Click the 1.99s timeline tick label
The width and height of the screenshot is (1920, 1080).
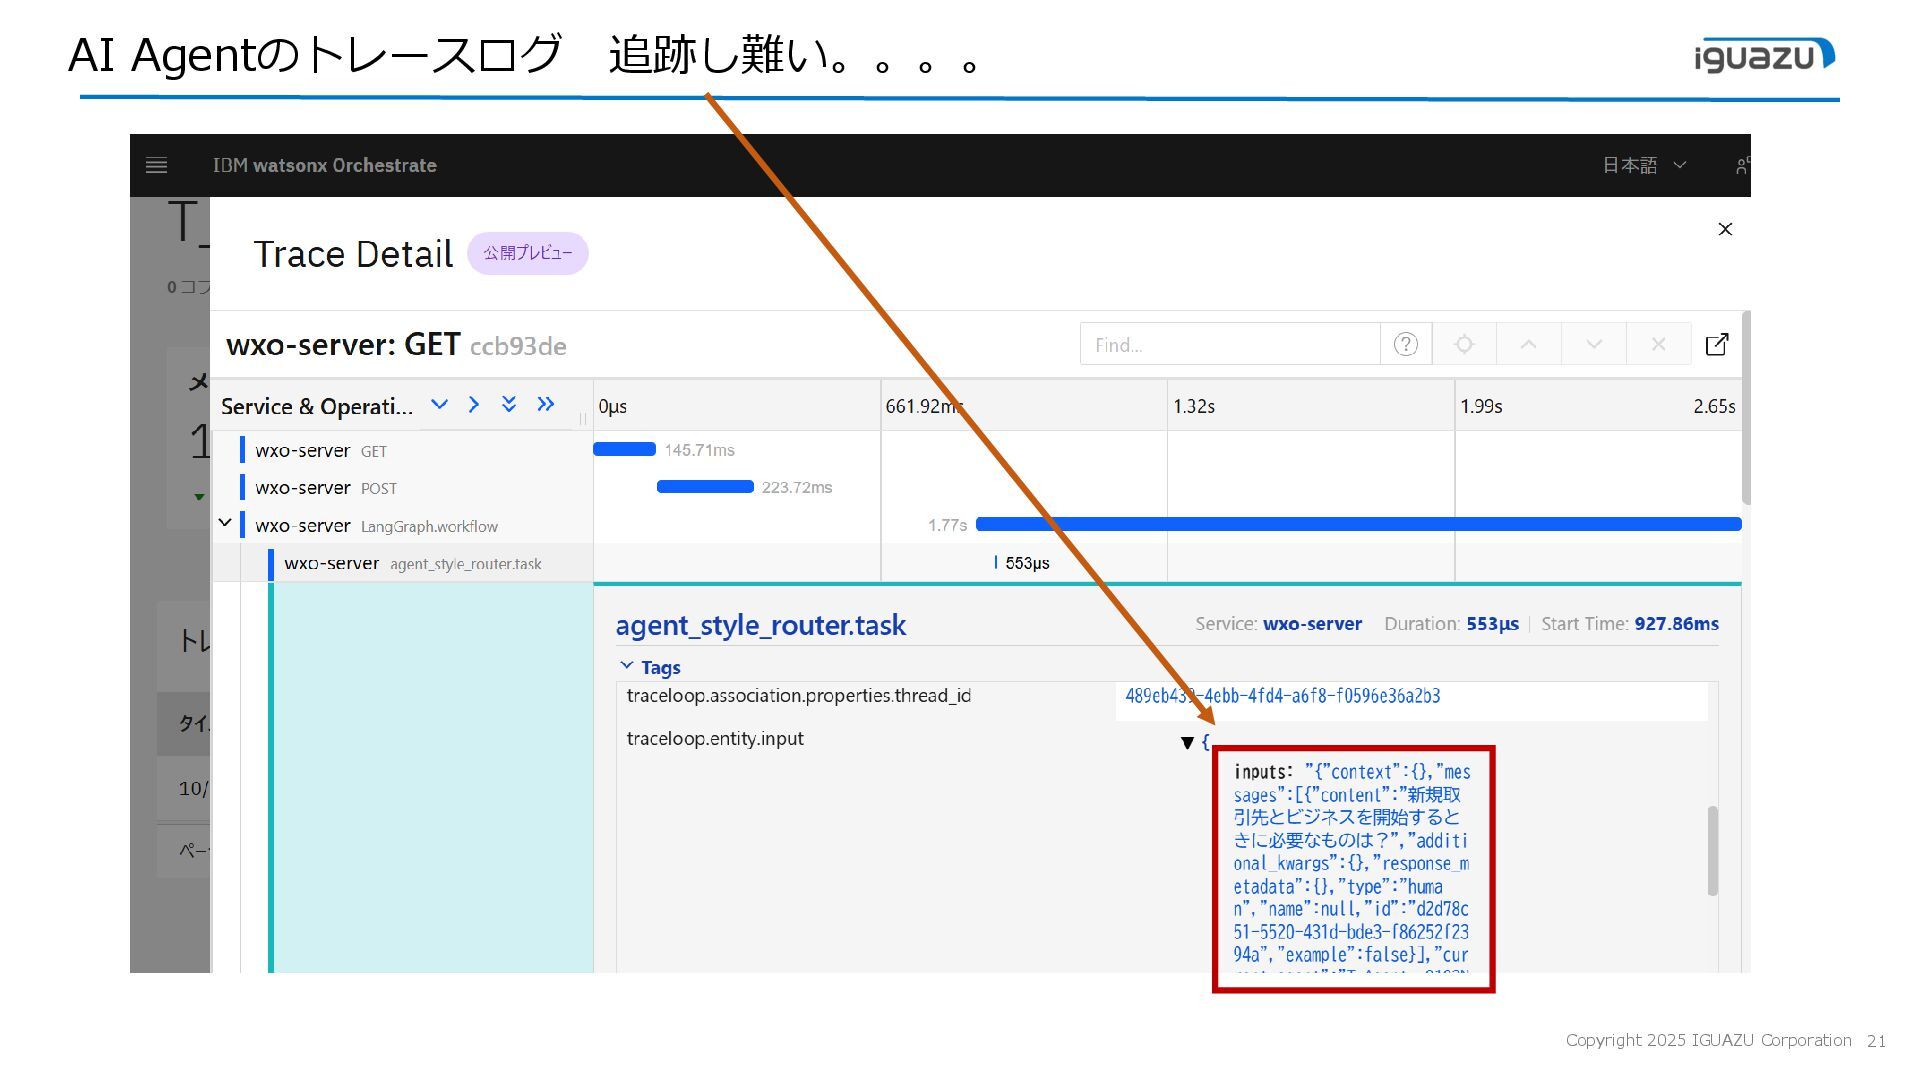pos(1481,406)
